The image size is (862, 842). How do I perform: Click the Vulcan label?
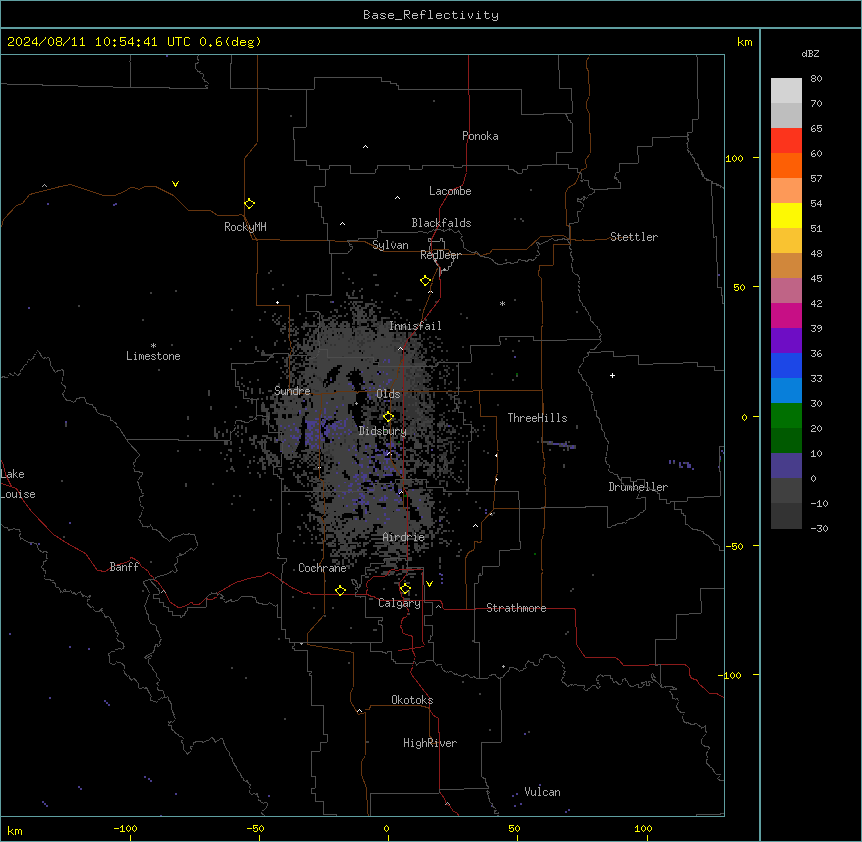[x=542, y=792]
